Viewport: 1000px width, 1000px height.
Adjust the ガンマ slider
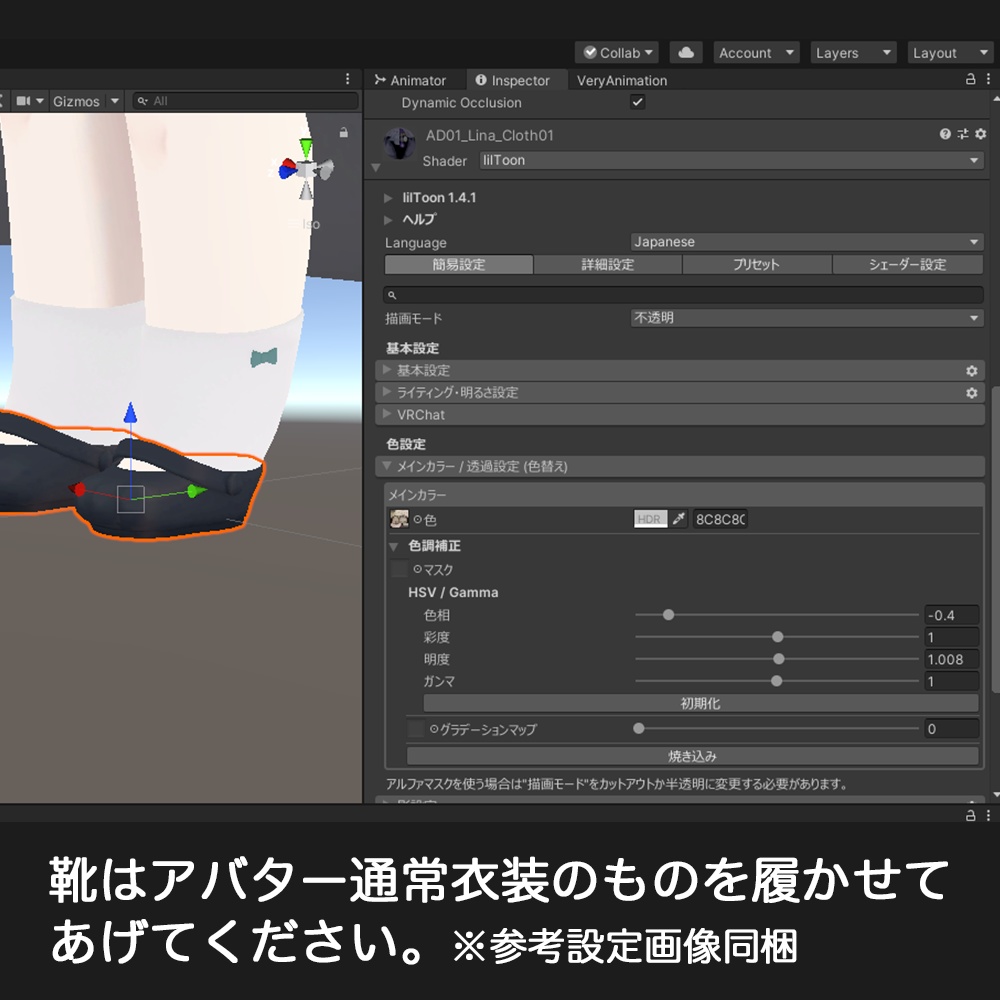[776, 681]
